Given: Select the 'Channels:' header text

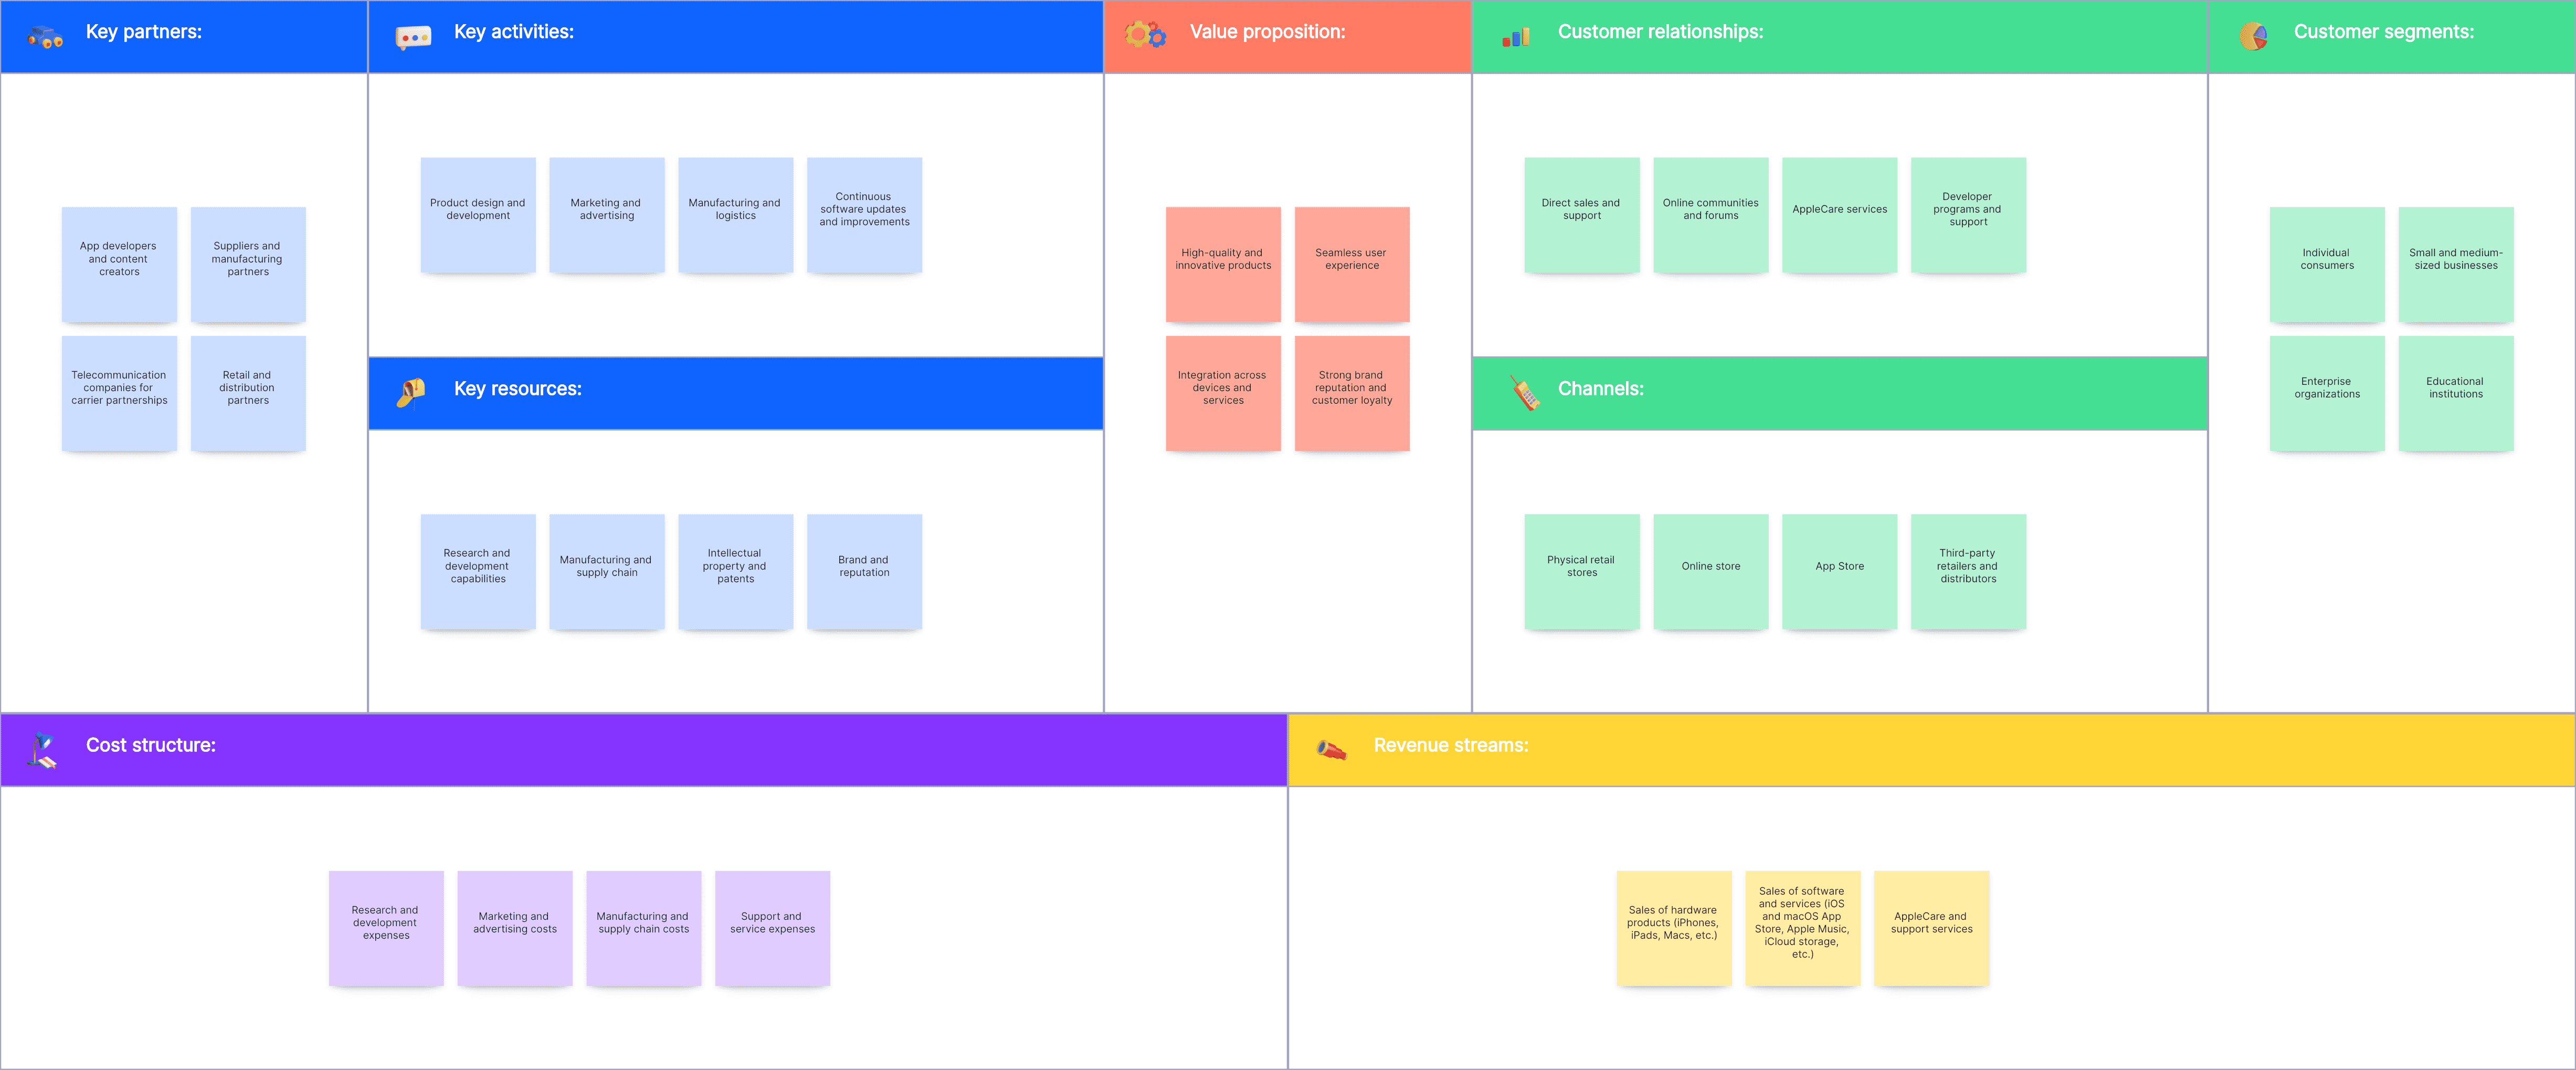Looking at the screenshot, I should (1600, 389).
